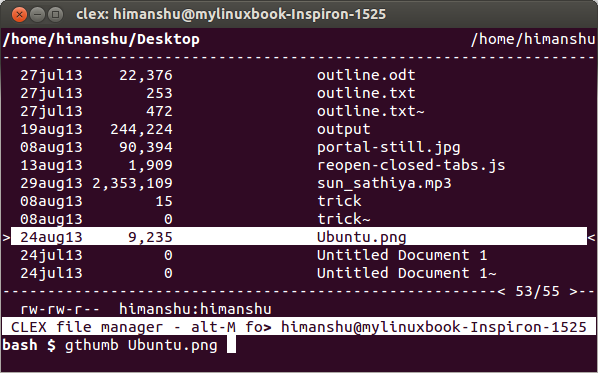Click the /home/himanshu/Desktop path header

pos(101,39)
